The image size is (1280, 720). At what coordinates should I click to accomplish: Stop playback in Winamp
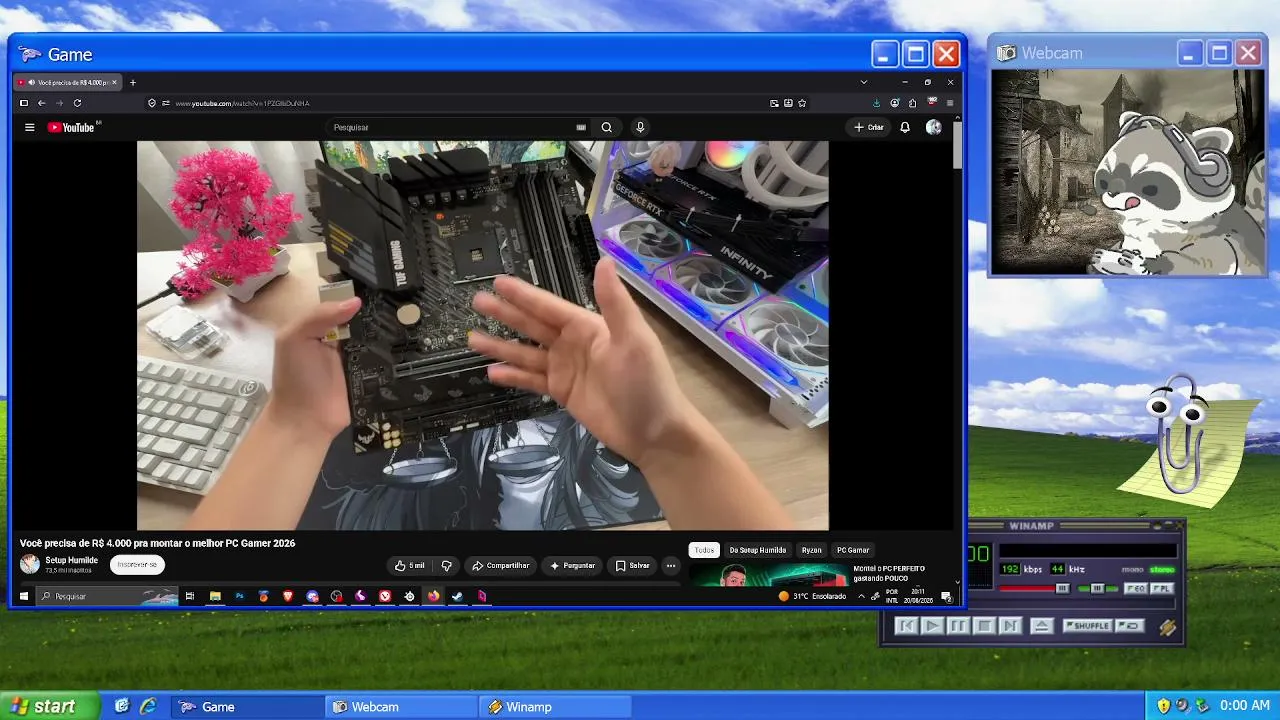click(984, 626)
